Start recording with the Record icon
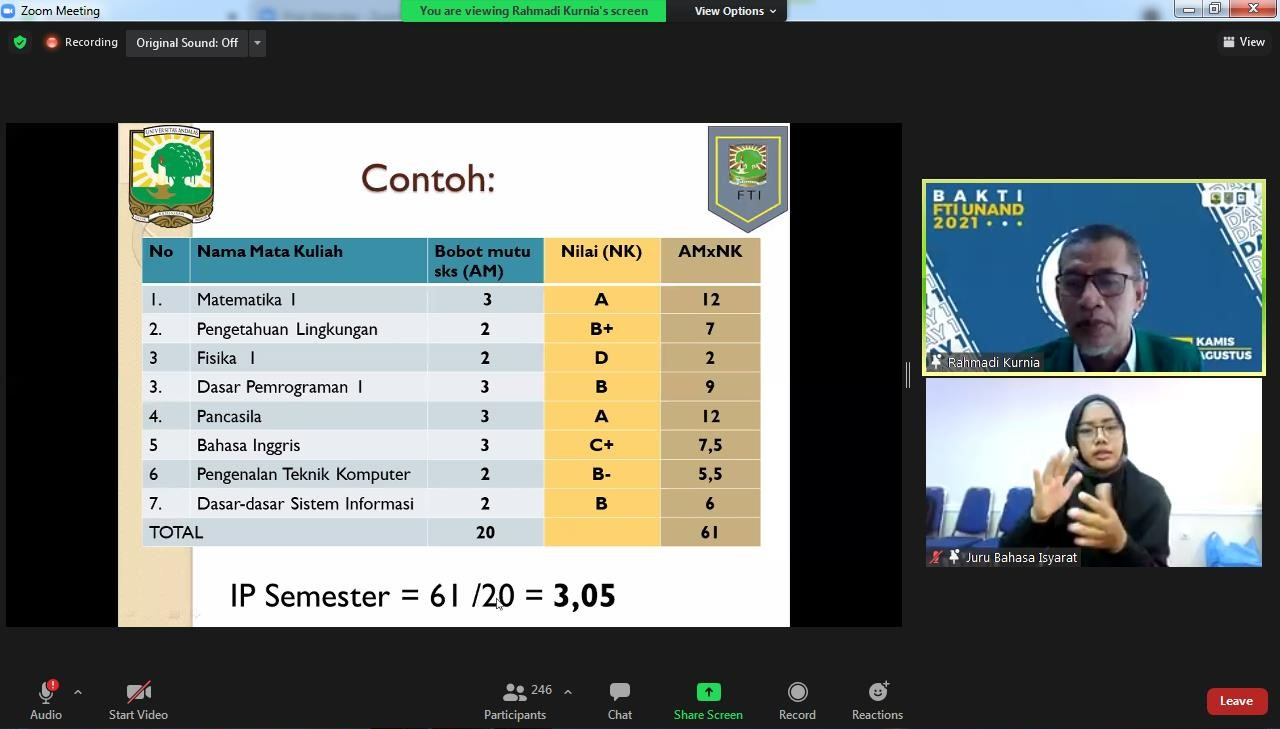Viewport: 1280px width, 729px height. pos(797,692)
